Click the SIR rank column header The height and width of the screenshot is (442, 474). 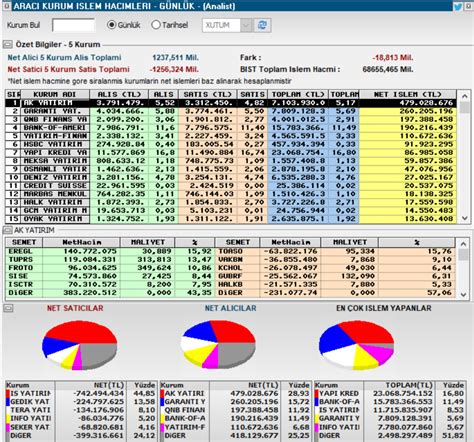point(13,94)
